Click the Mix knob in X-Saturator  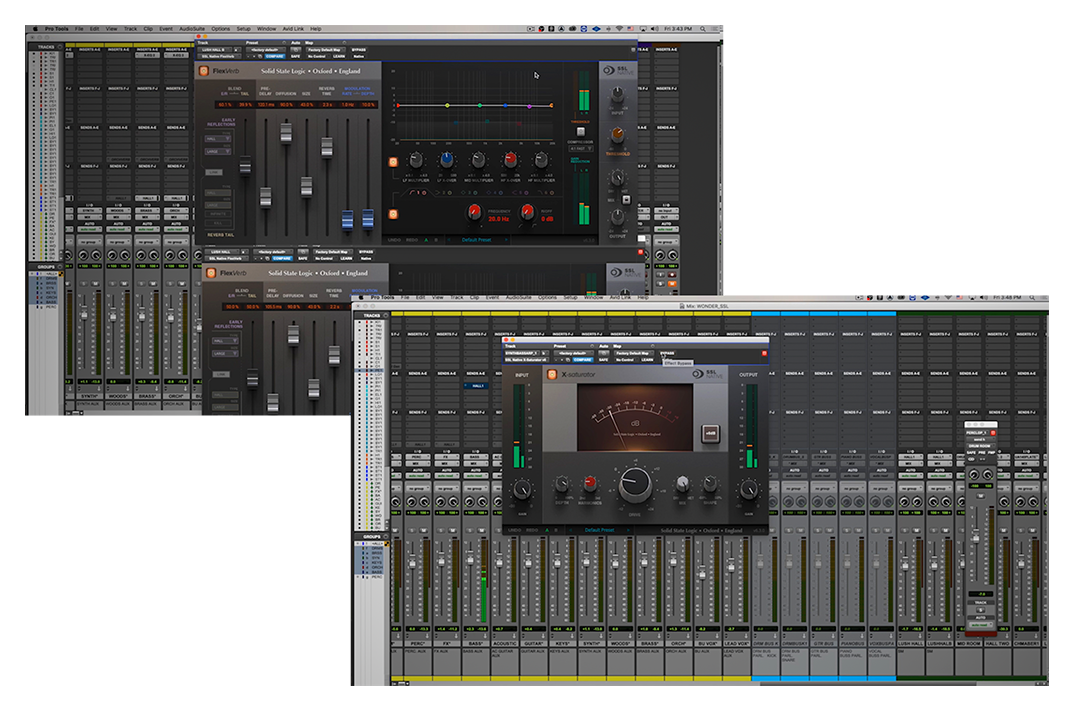[682, 483]
